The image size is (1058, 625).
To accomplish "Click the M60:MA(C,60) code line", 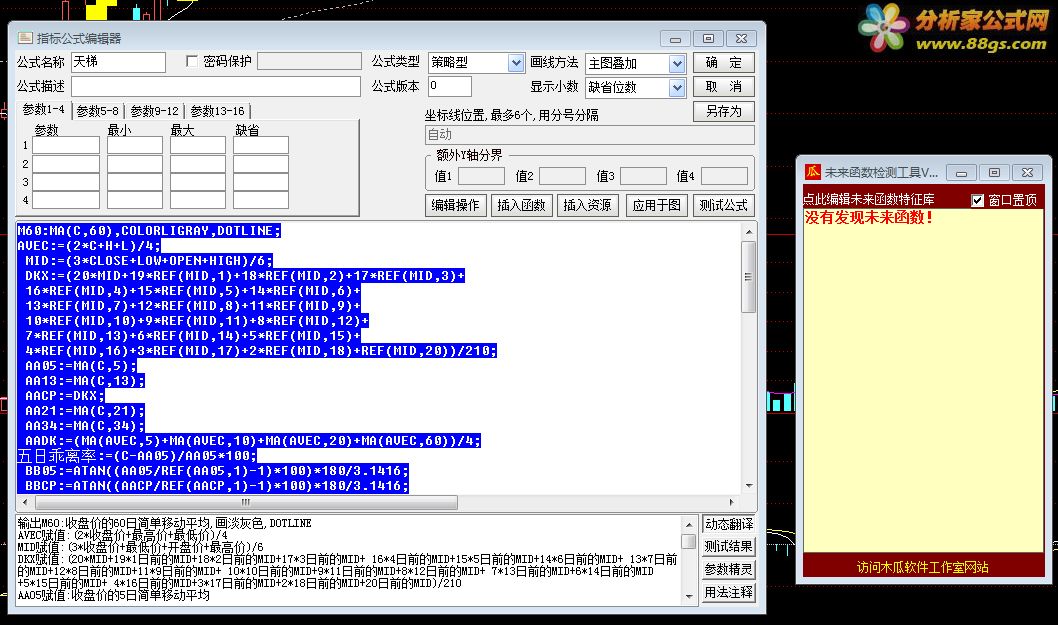I will (x=149, y=231).
